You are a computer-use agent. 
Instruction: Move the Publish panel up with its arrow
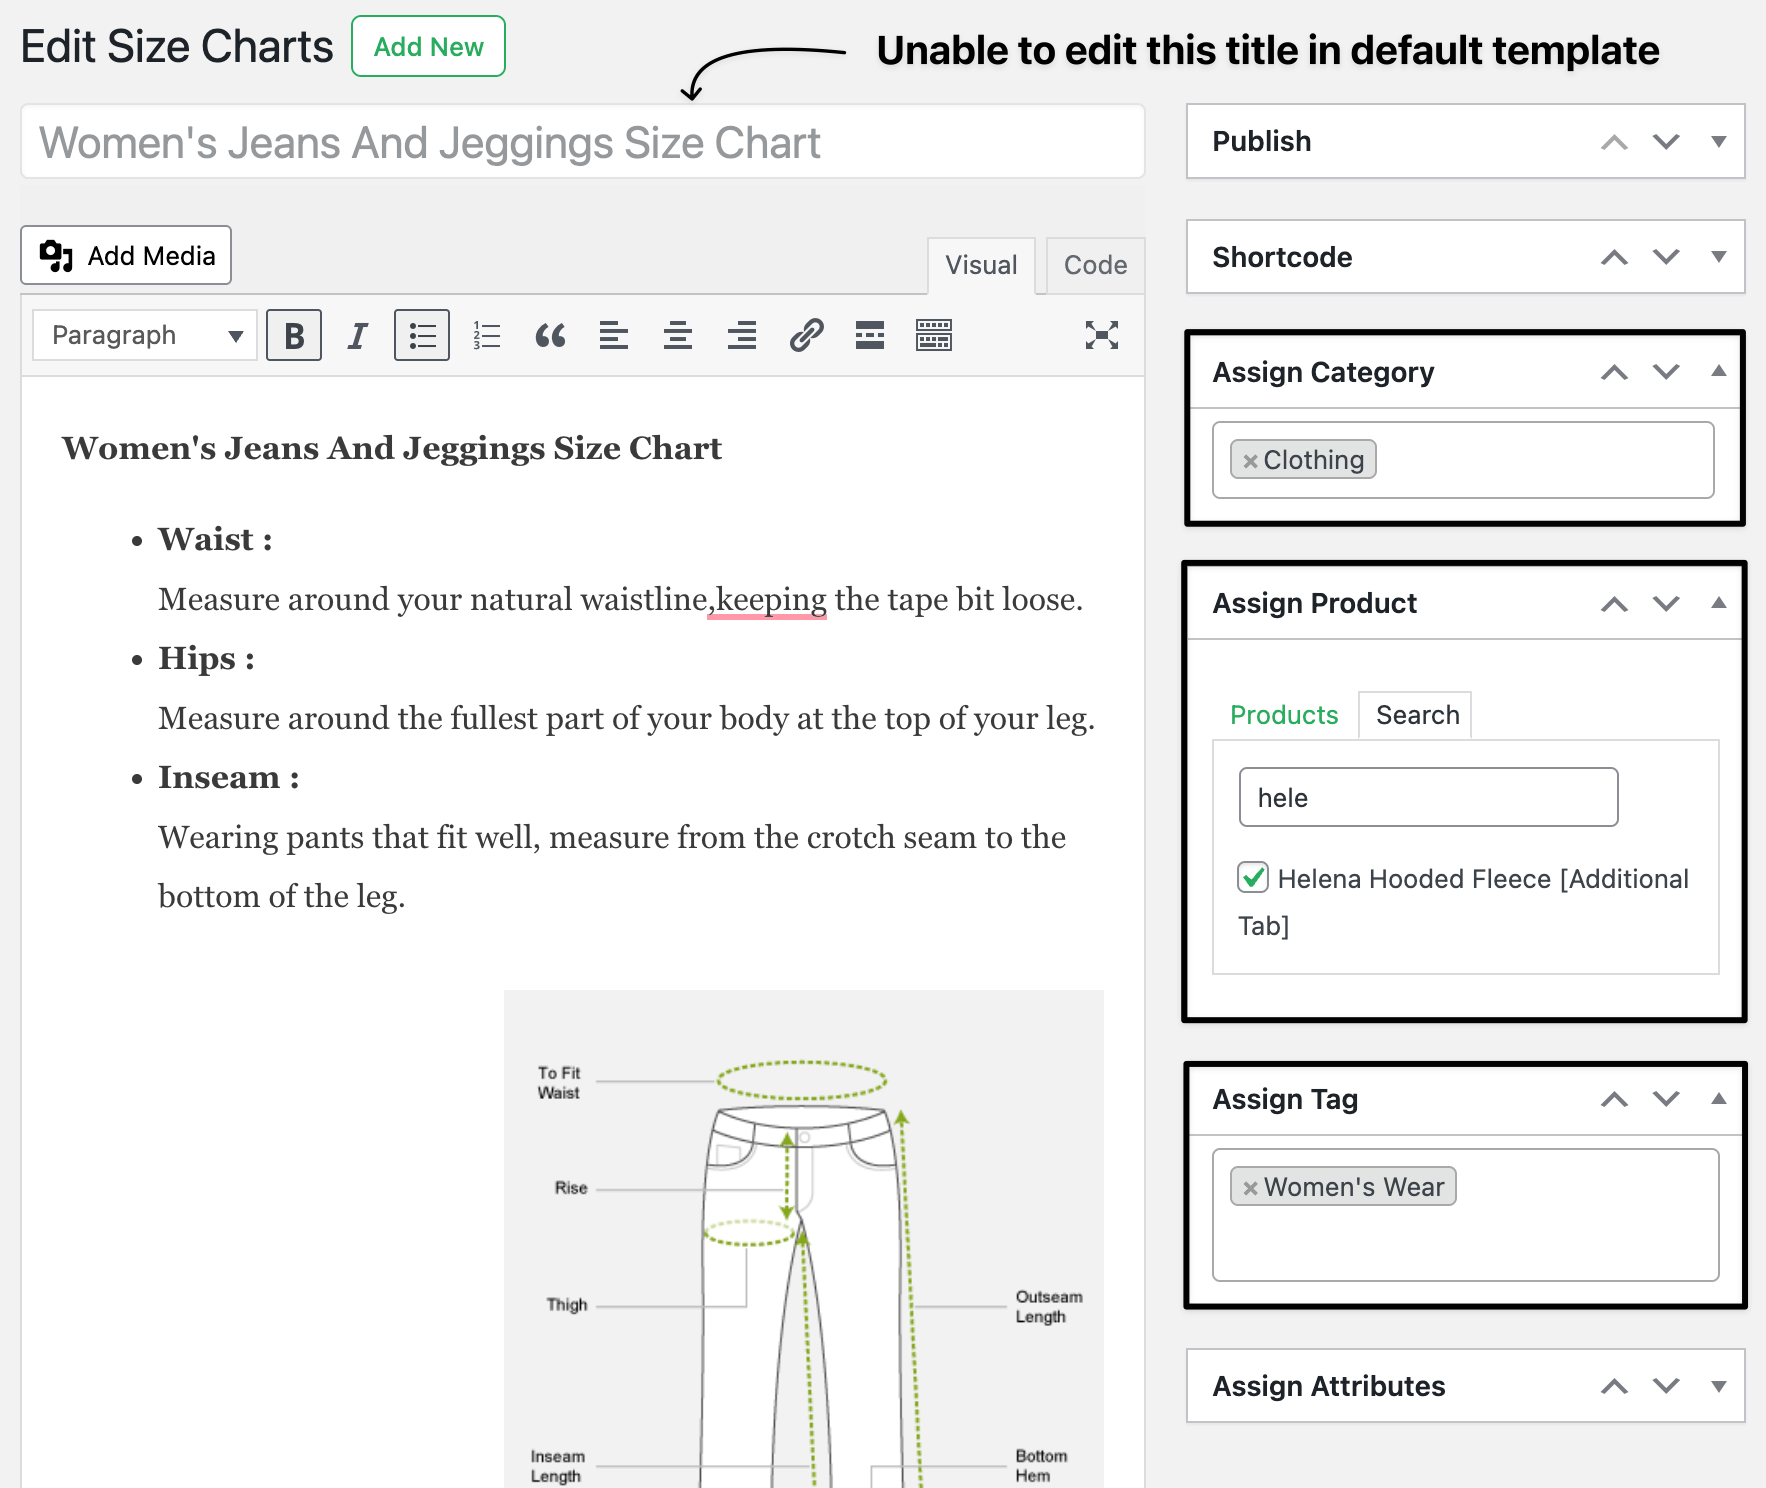tap(1613, 142)
